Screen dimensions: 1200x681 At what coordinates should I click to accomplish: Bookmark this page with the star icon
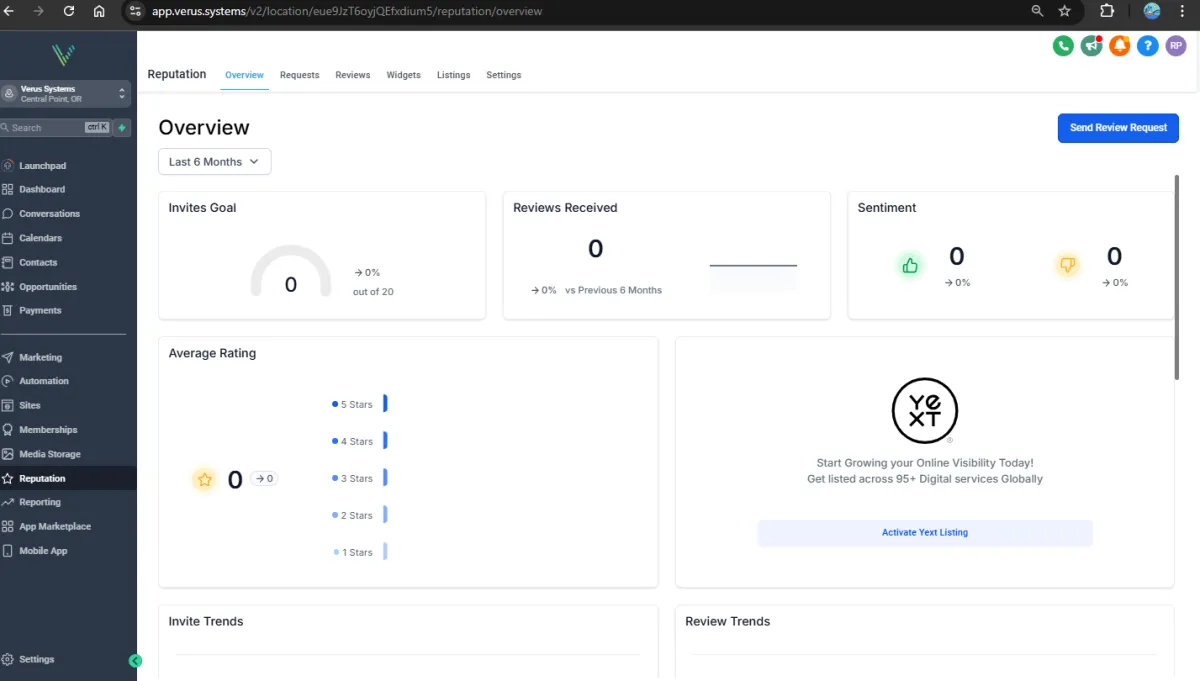pyautogui.click(x=1065, y=11)
